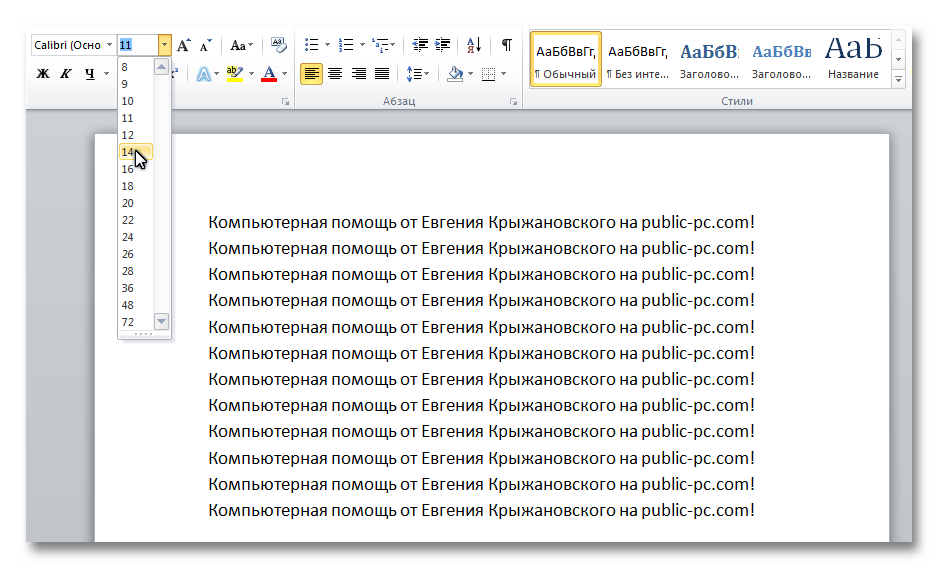
Task: Select font size 36 from list
Action: pyautogui.click(x=136, y=288)
